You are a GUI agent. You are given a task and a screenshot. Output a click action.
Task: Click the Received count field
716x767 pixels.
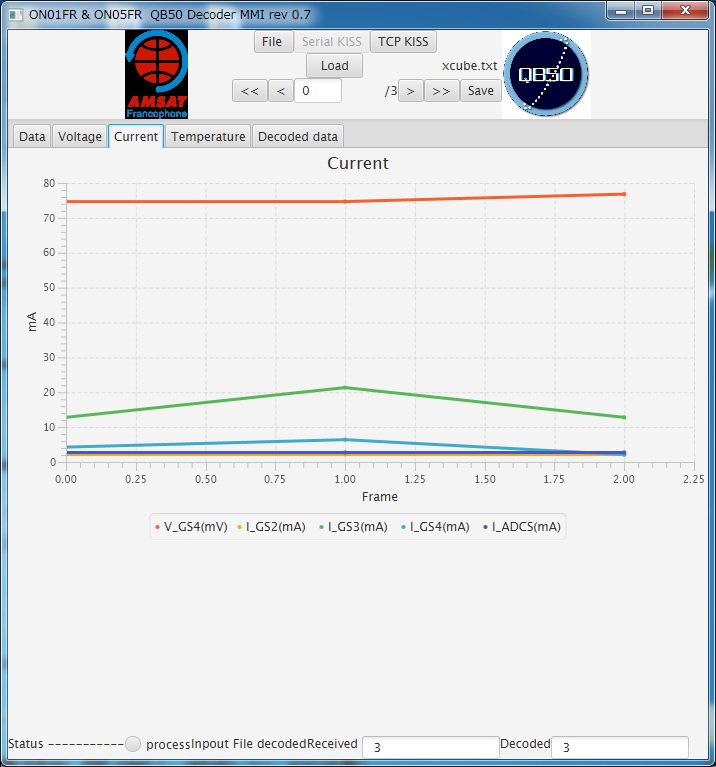[430, 747]
